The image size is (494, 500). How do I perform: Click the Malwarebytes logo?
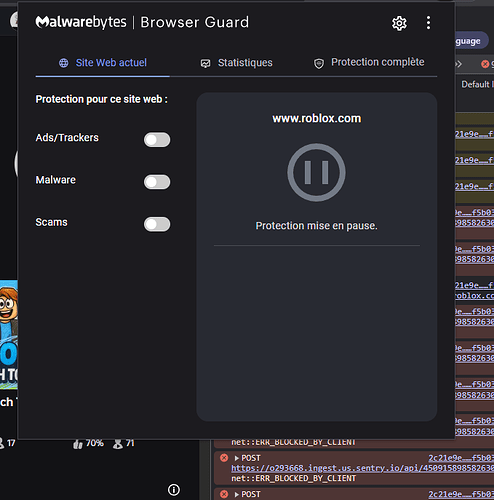81,22
